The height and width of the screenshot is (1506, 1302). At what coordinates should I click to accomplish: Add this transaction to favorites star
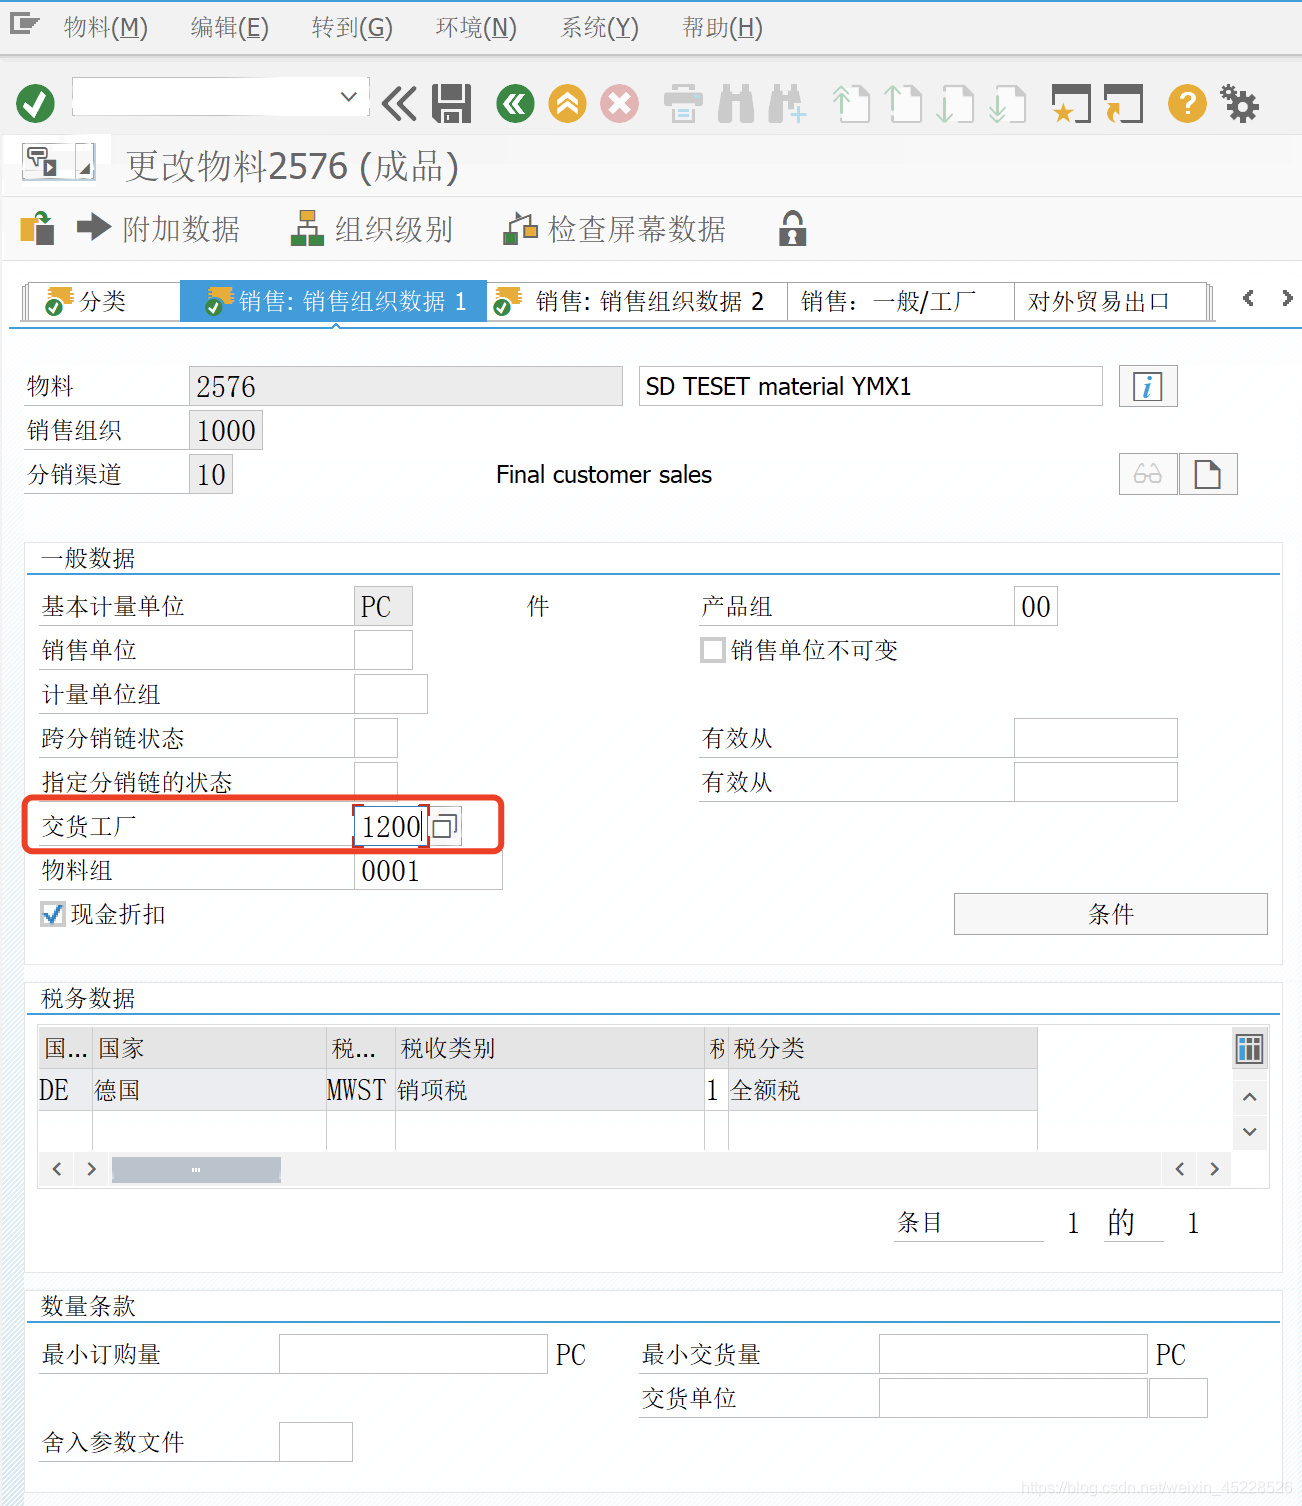pyautogui.click(x=1070, y=103)
